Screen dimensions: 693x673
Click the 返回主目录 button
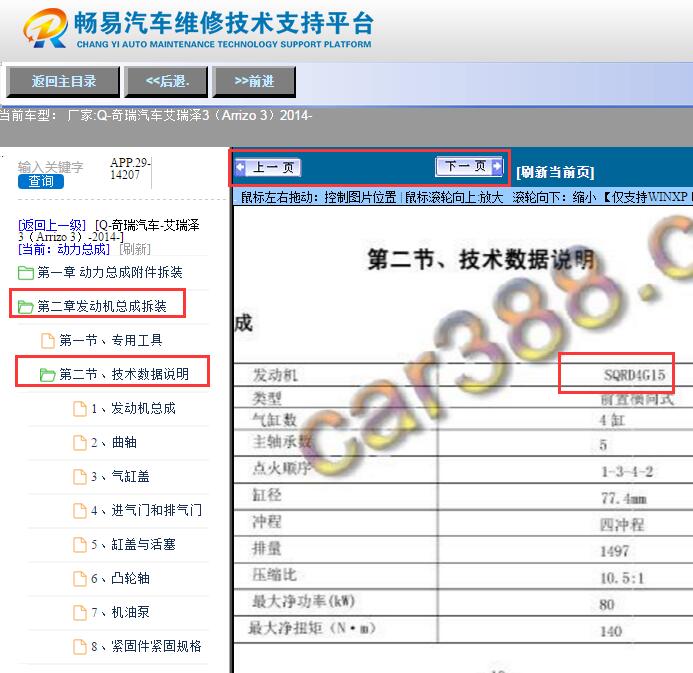point(63,81)
